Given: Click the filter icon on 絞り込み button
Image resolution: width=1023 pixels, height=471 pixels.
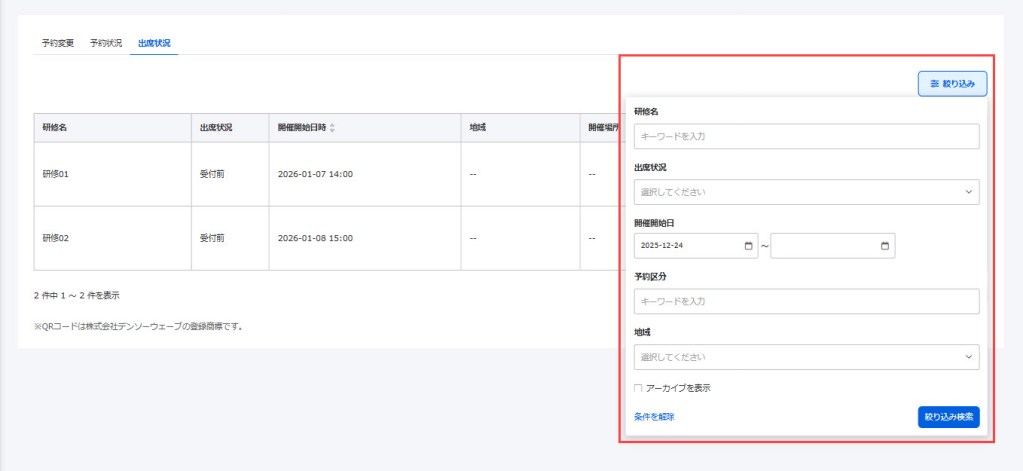Looking at the screenshot, I should [934, 84].
